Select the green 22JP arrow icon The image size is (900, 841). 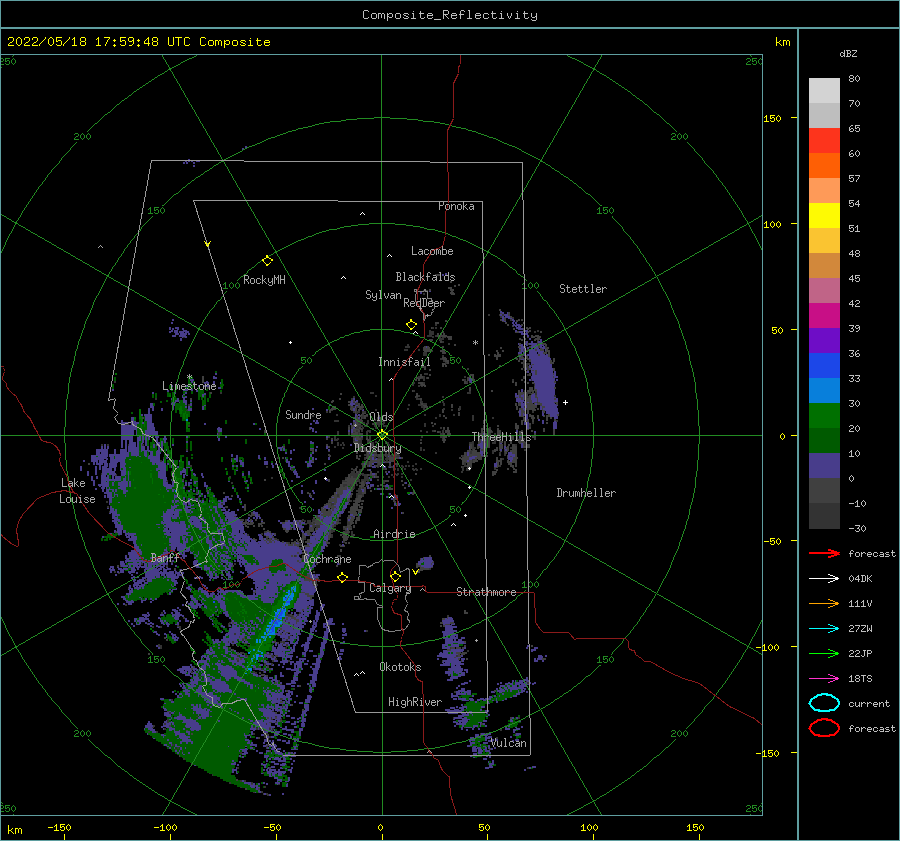point(824,653)
